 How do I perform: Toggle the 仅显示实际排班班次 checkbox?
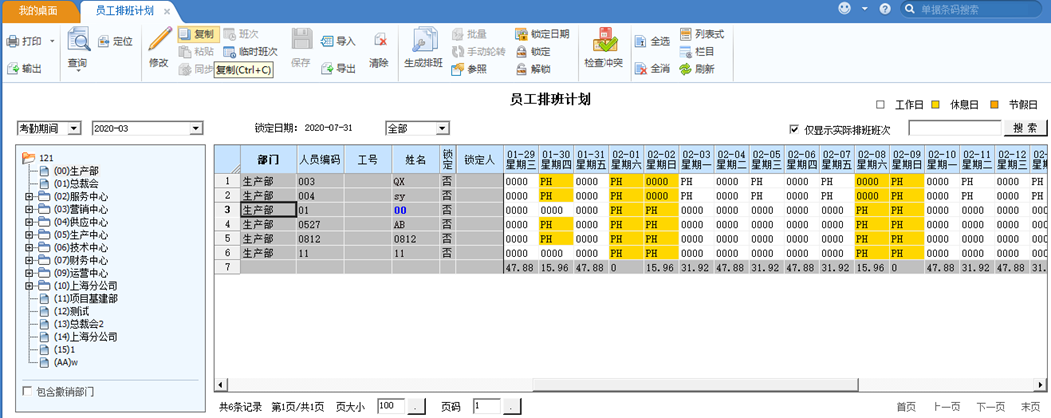794,129
